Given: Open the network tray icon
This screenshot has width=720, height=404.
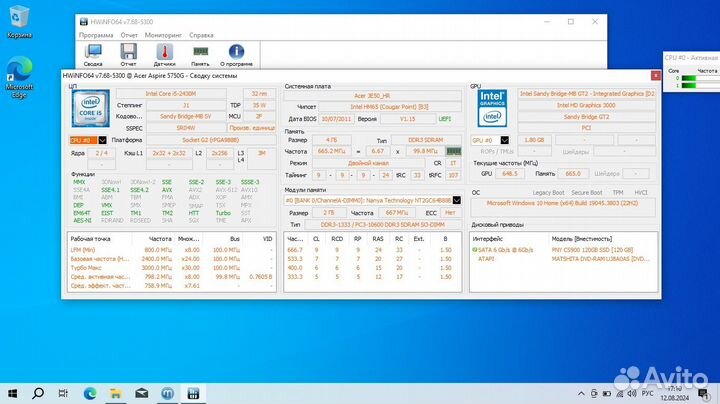Looking at the screenshot, I should click(x=619, y=394).
